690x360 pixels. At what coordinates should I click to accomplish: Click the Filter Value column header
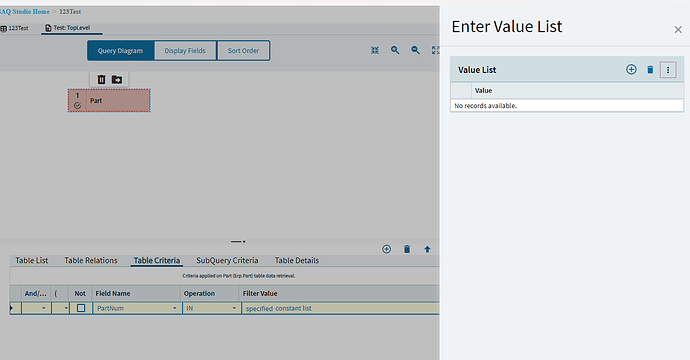tap(339, 294)
